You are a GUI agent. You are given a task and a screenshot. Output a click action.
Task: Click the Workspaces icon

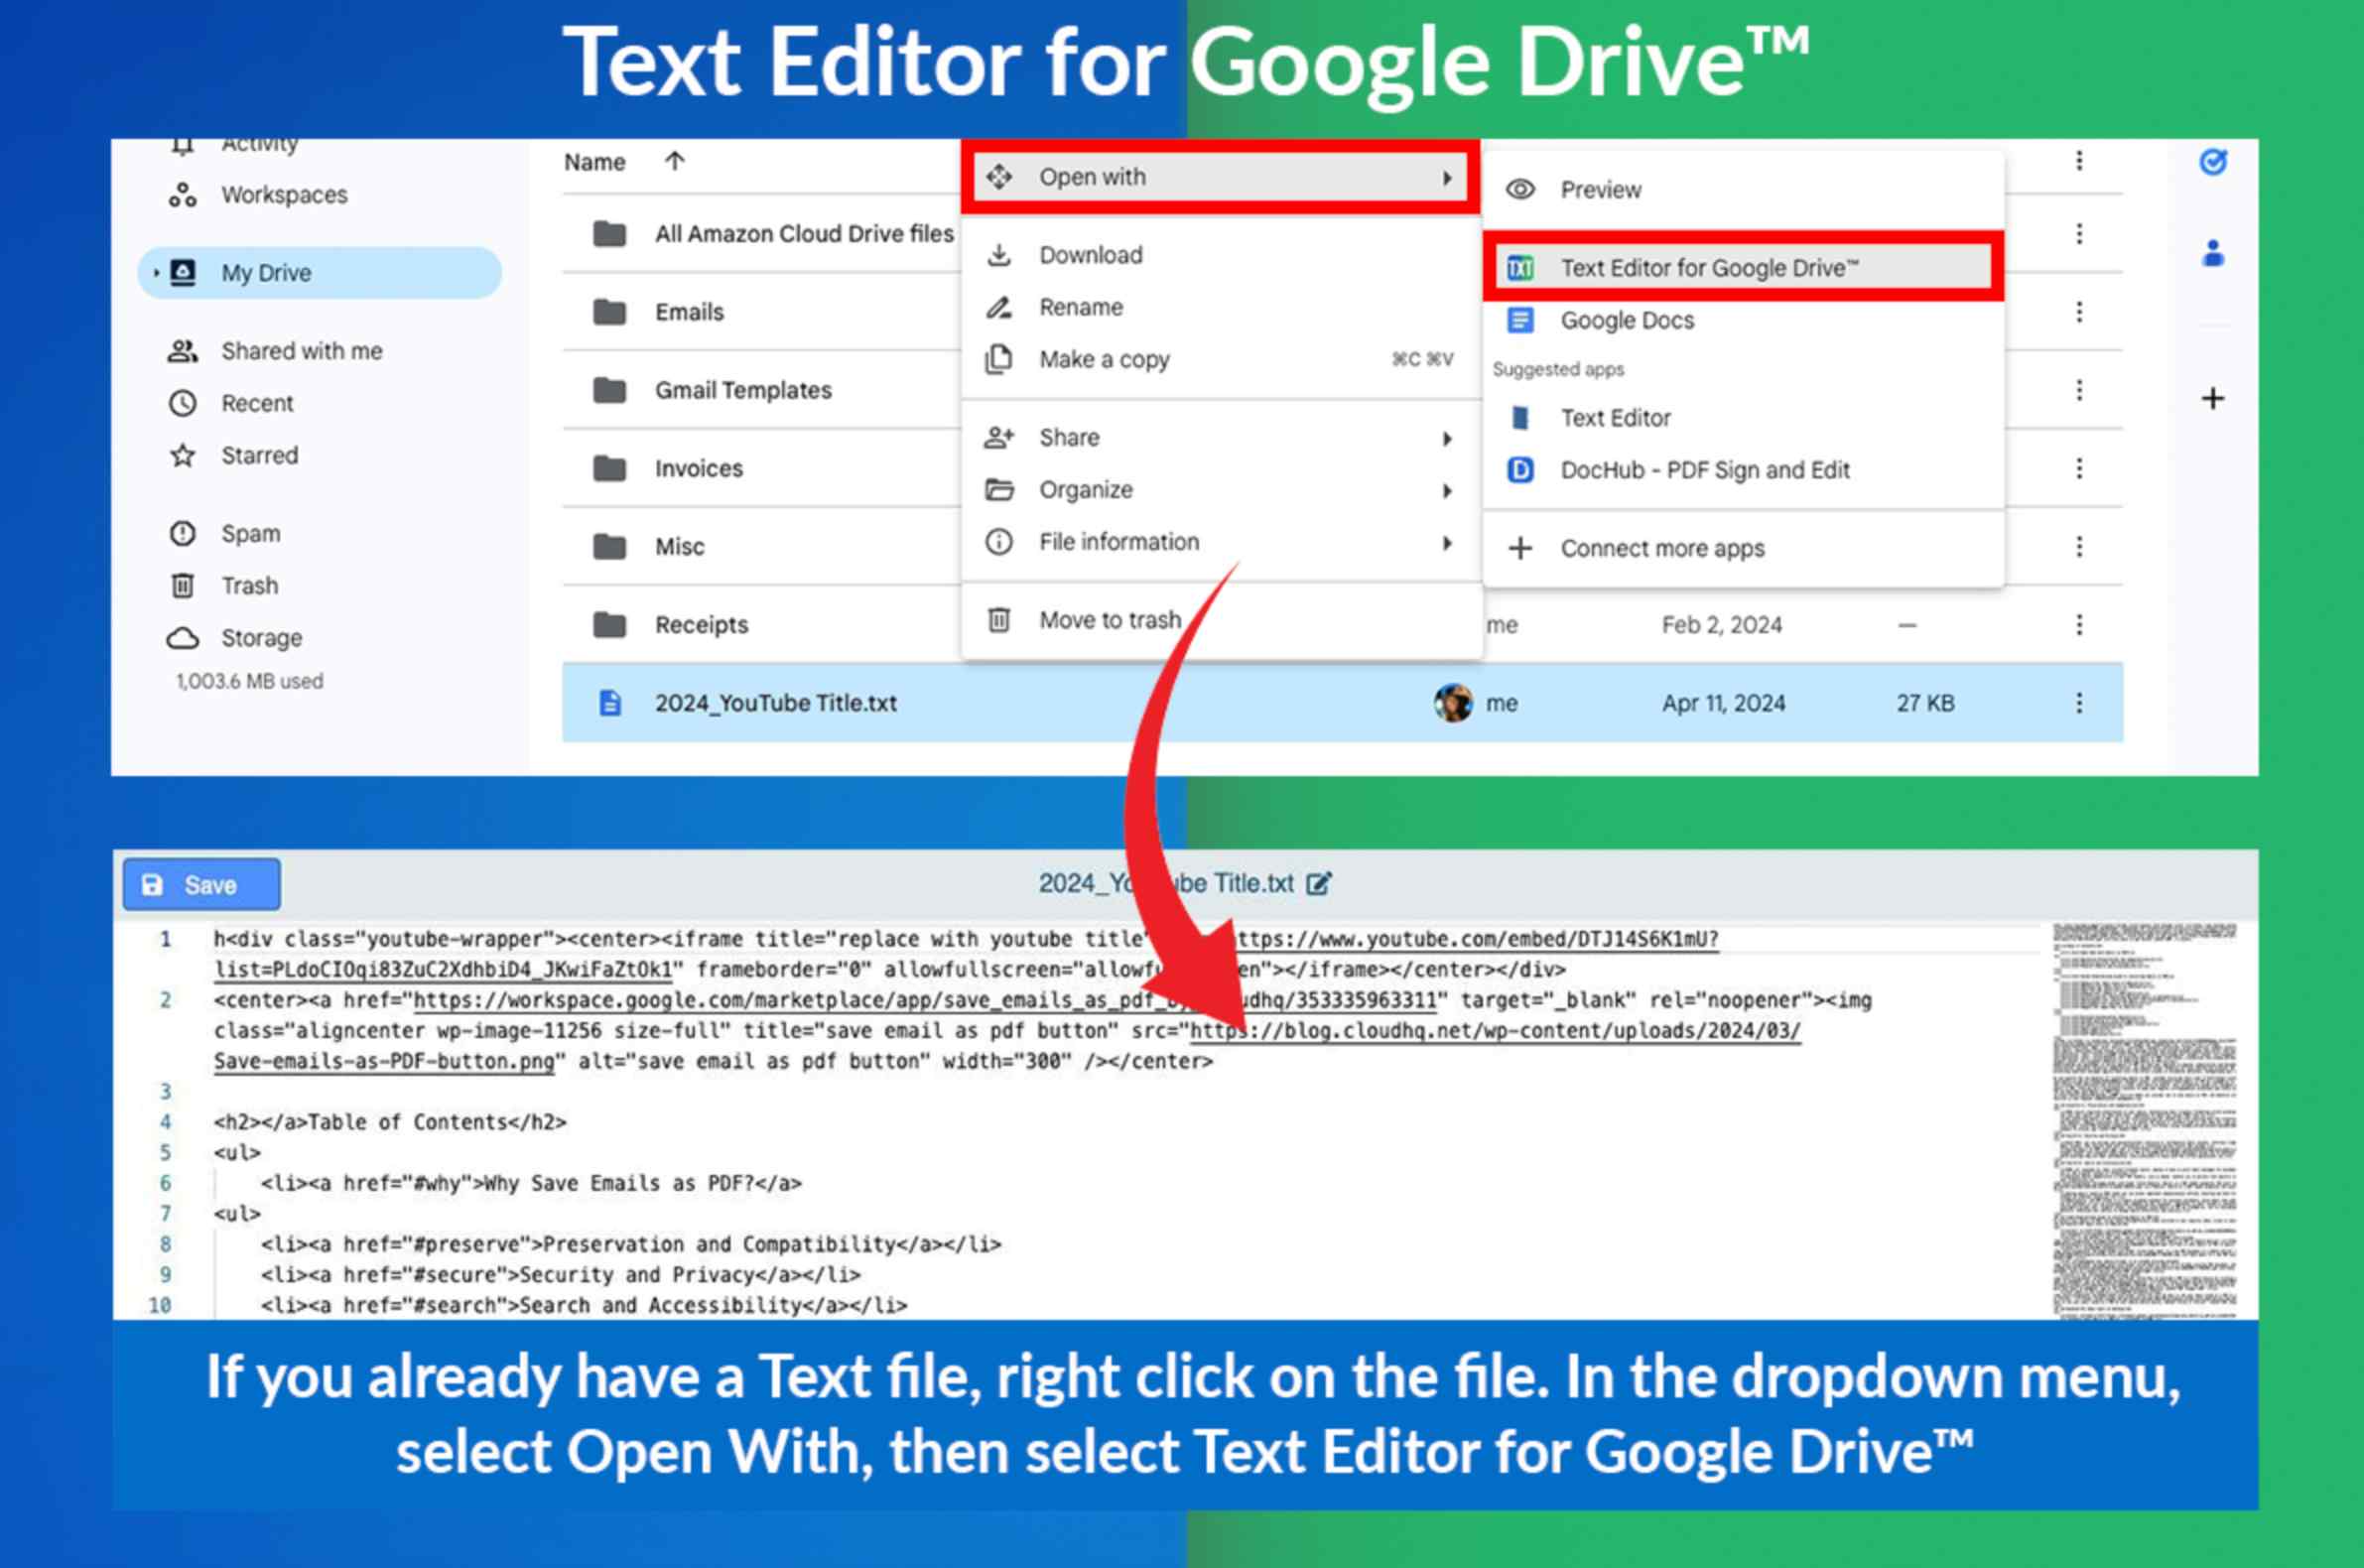click(x=182, y=195)
